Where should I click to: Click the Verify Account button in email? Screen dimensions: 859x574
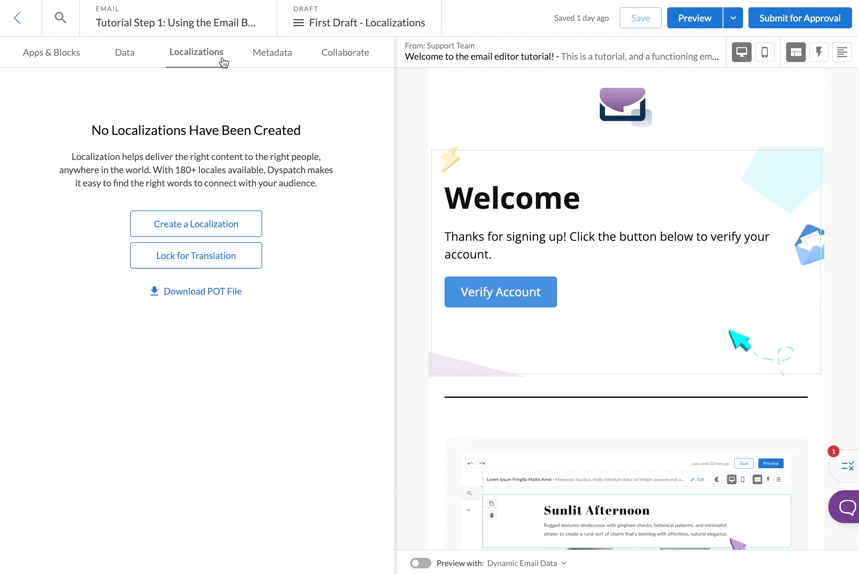coord(501,292)
